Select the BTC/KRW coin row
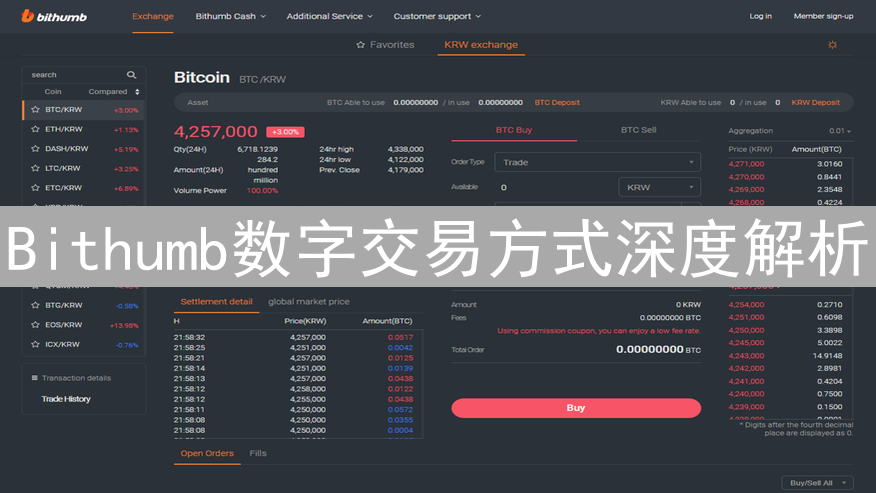Screen dimensions: 876x493 pos(84,110)
